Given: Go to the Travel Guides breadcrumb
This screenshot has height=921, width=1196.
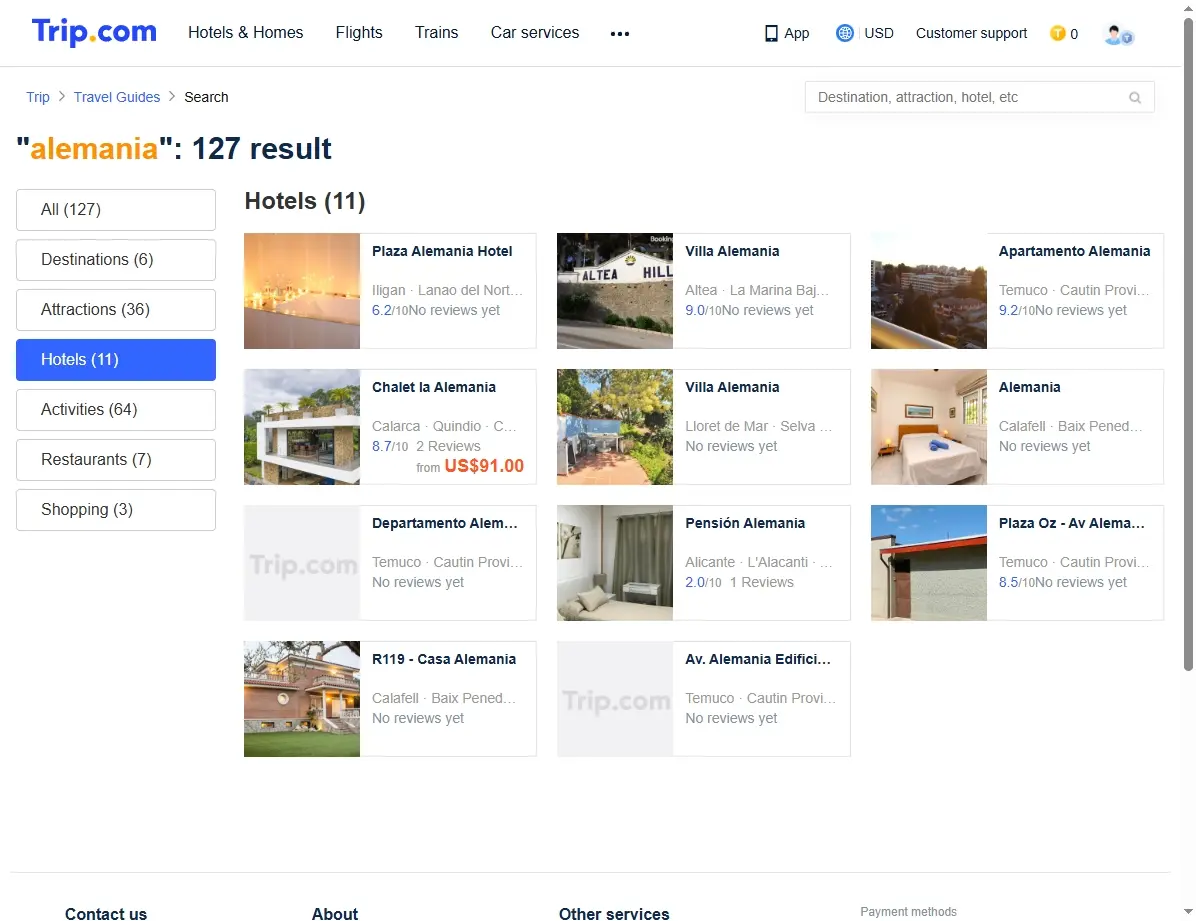Looking at the screenshot, I should tap(117, 97).
